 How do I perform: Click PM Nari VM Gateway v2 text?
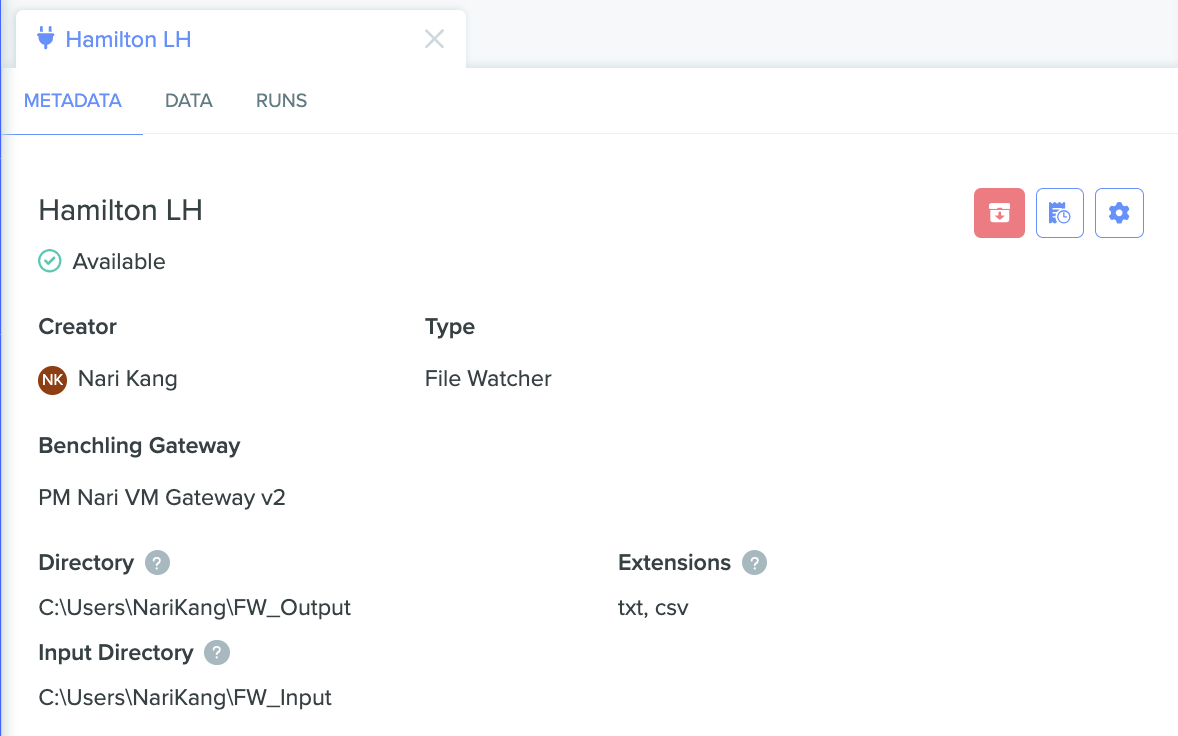click(162, 497)
